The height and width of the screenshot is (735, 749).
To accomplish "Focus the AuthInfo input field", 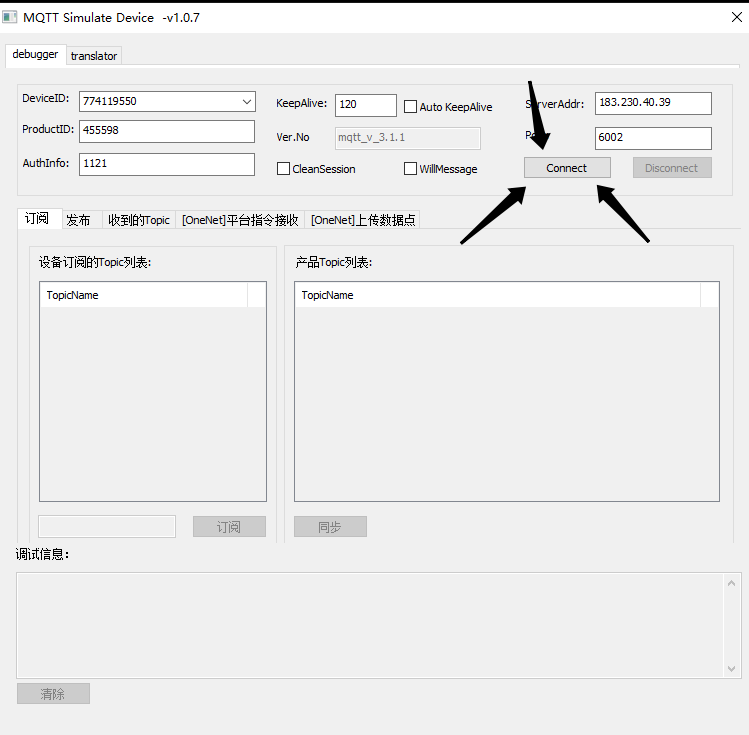I will tap(167, 164).
